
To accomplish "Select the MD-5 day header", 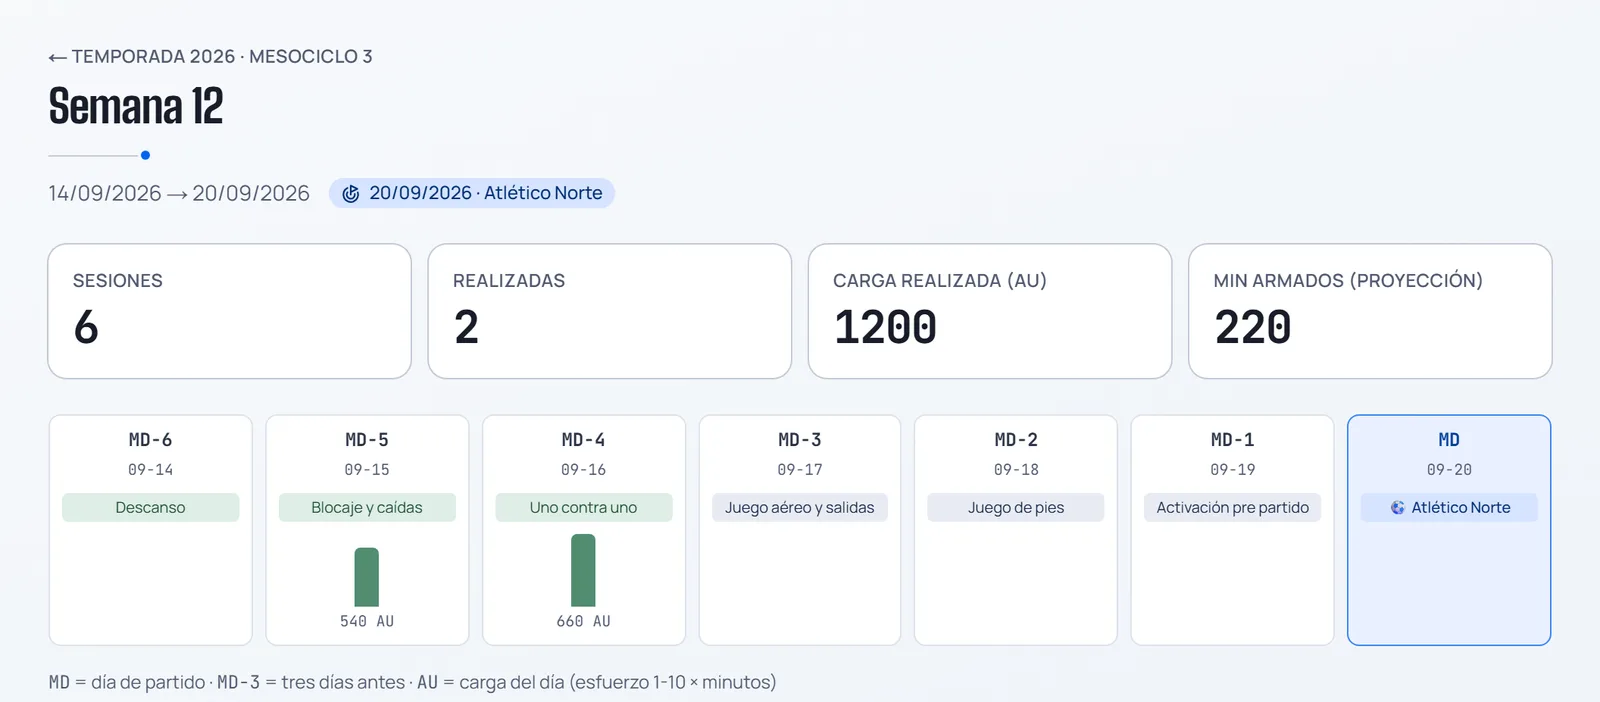I will tap(367, 440).
